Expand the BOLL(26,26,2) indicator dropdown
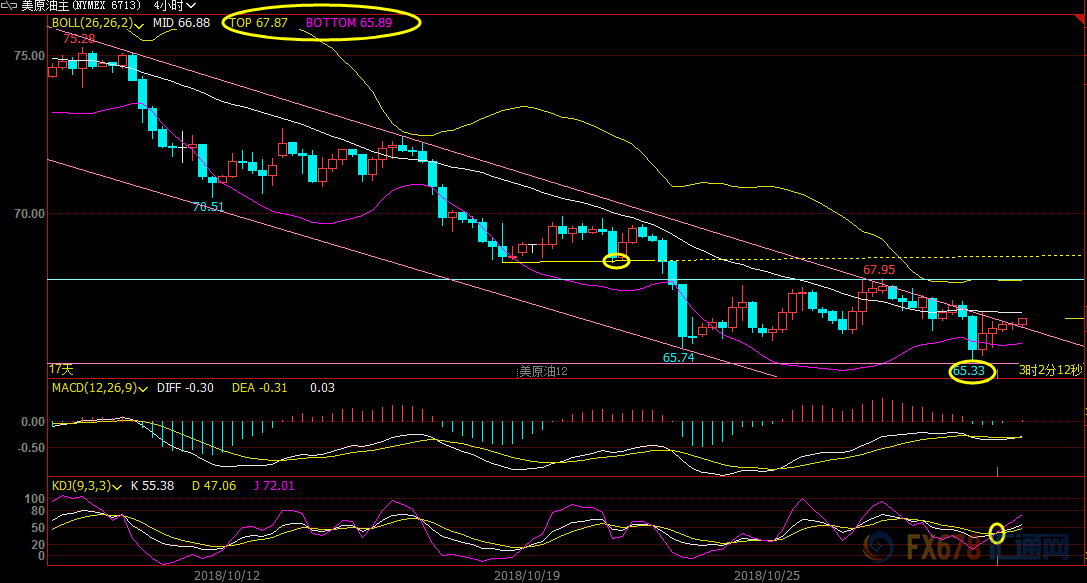Viewport: 1087px width, 583px height. tap(138, 23)
